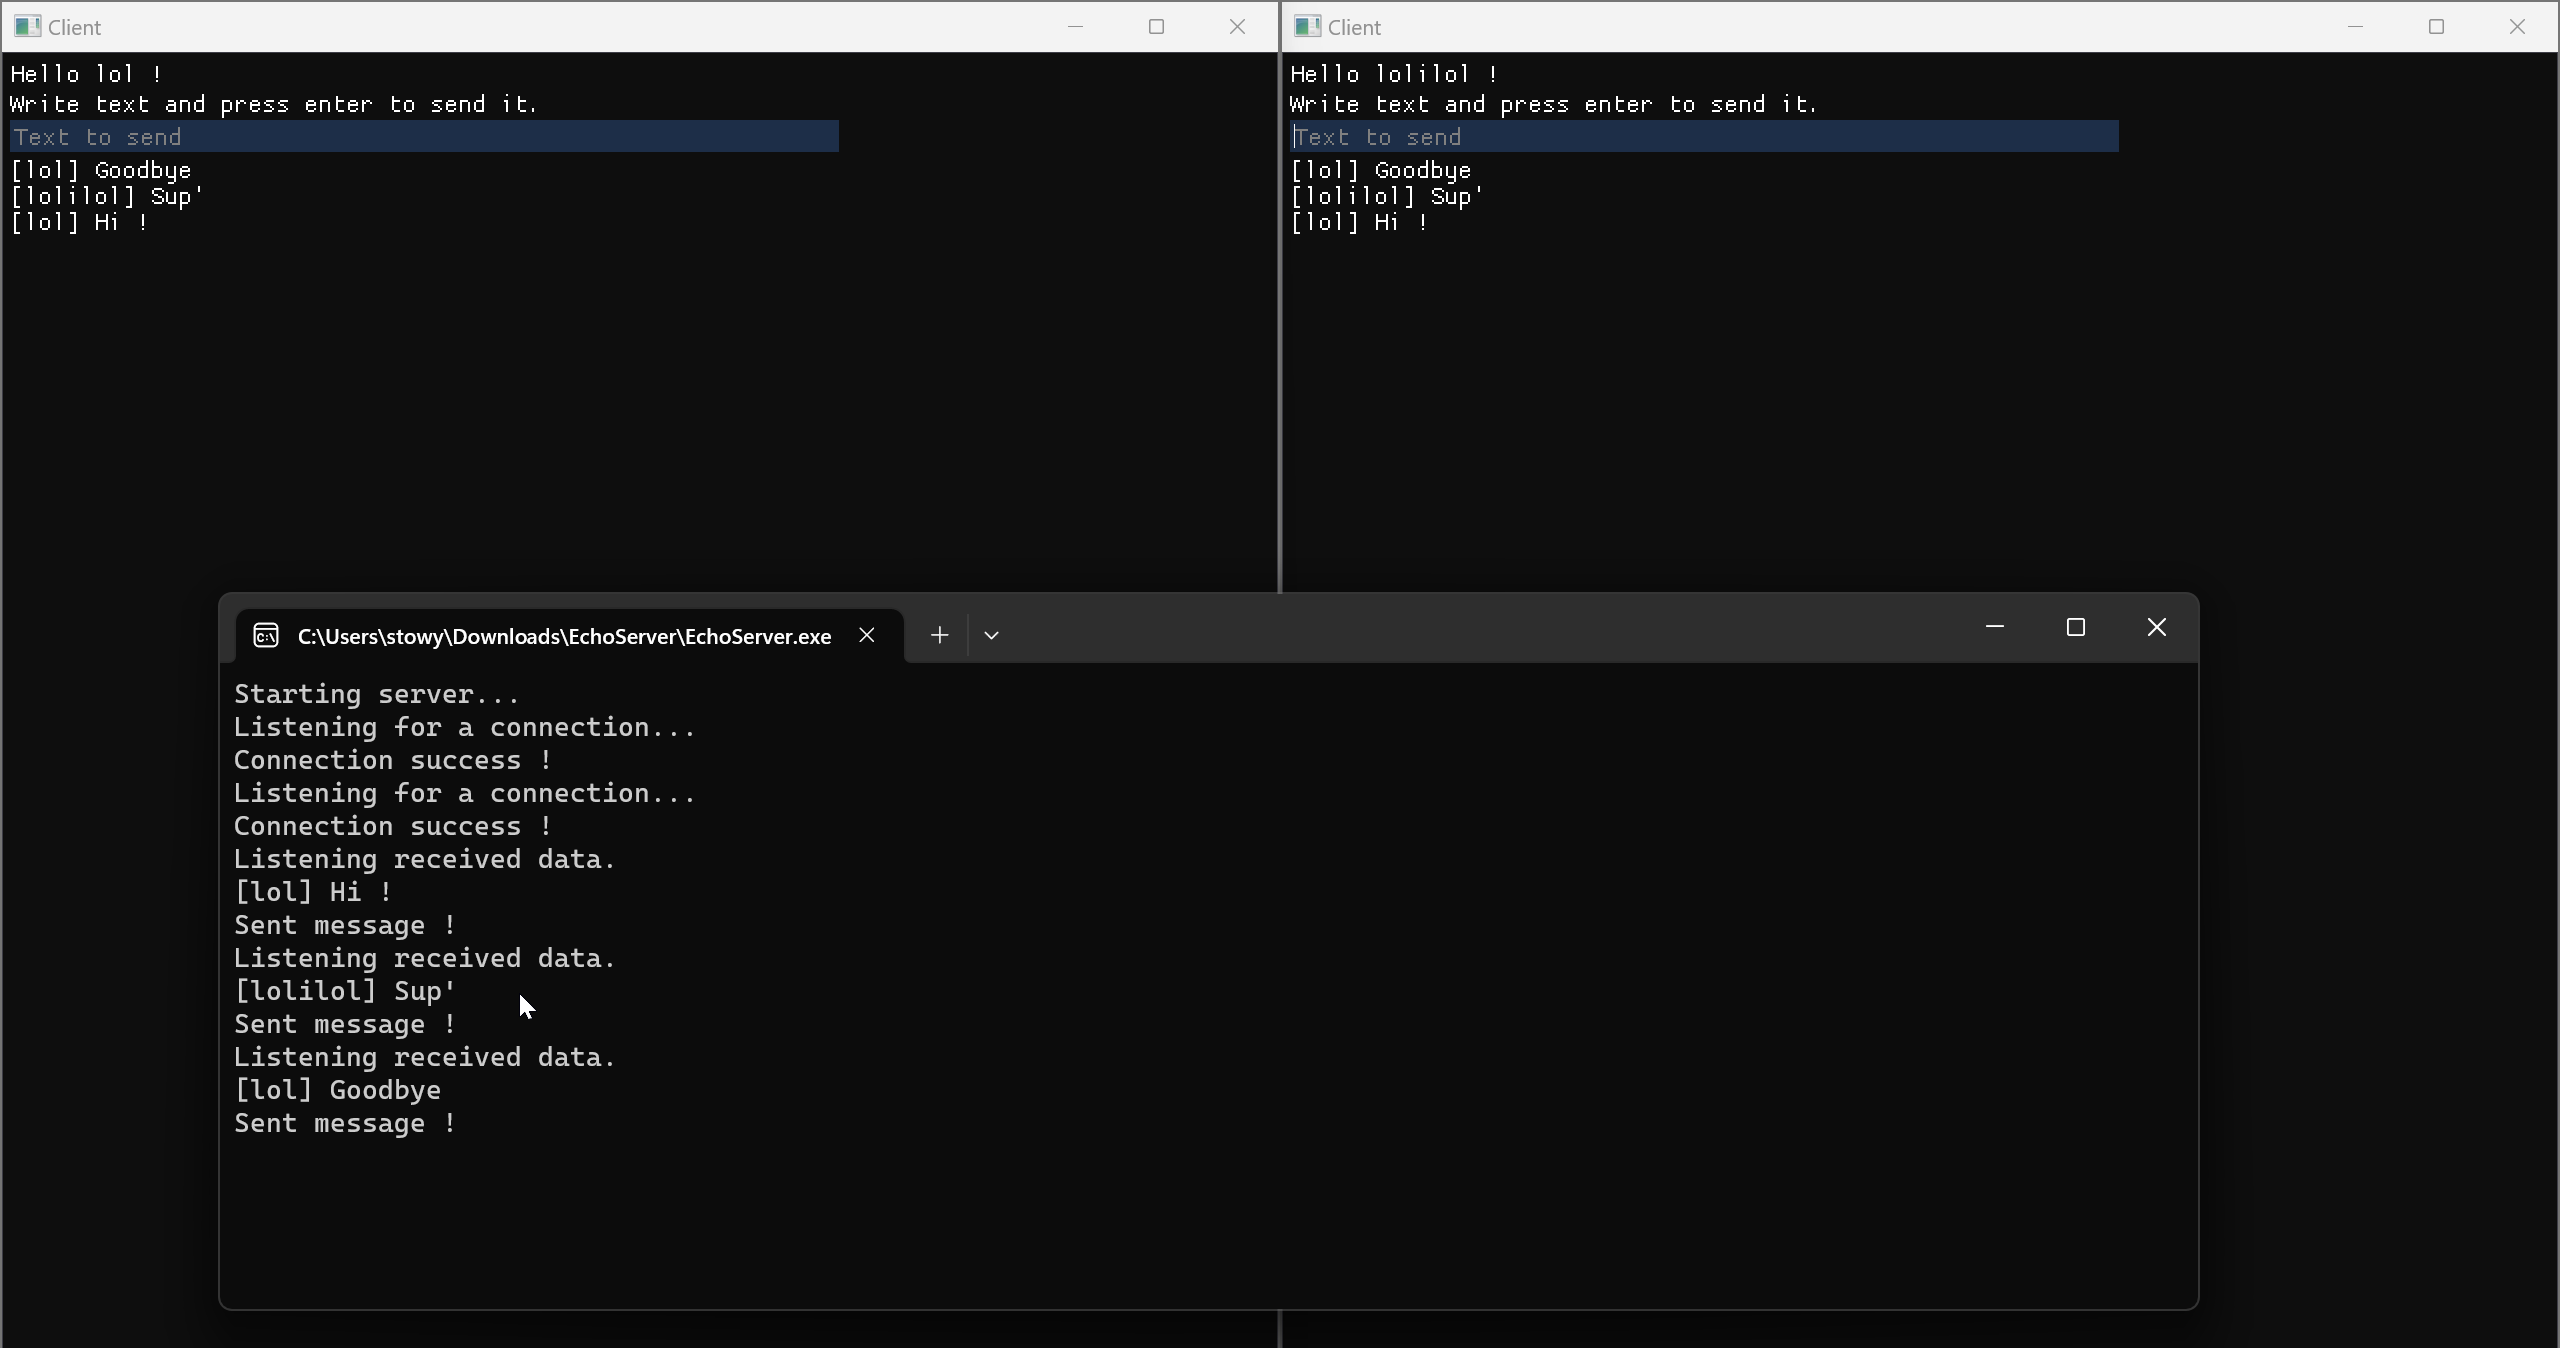Focus the right client's Text to send field

click(x=1704, y=137)
